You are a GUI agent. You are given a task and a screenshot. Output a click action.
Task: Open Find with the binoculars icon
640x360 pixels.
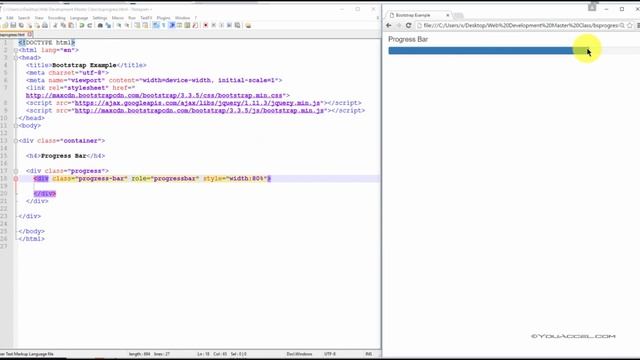[x=100, y=25]
